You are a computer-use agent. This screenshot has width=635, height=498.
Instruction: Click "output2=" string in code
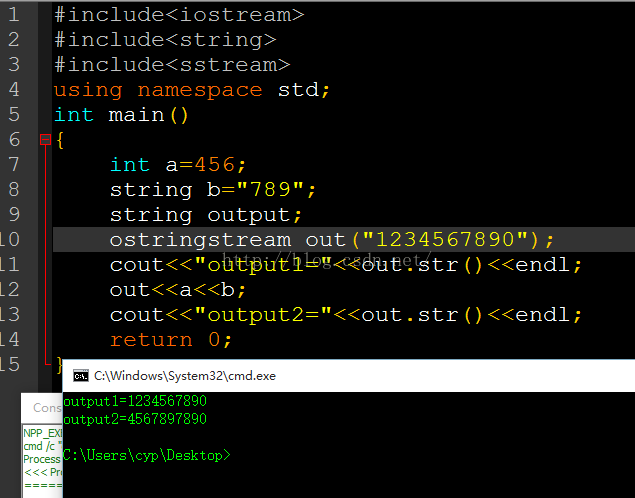pos(263,315)
